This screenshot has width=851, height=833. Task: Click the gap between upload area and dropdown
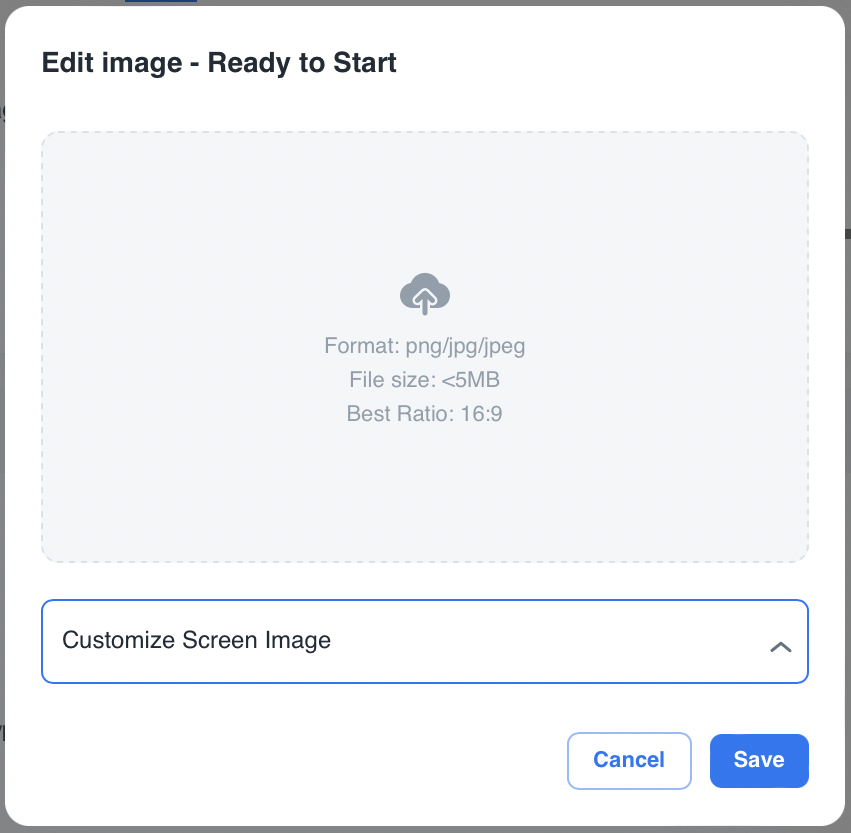pyautogui.click(x=425, y=581)
